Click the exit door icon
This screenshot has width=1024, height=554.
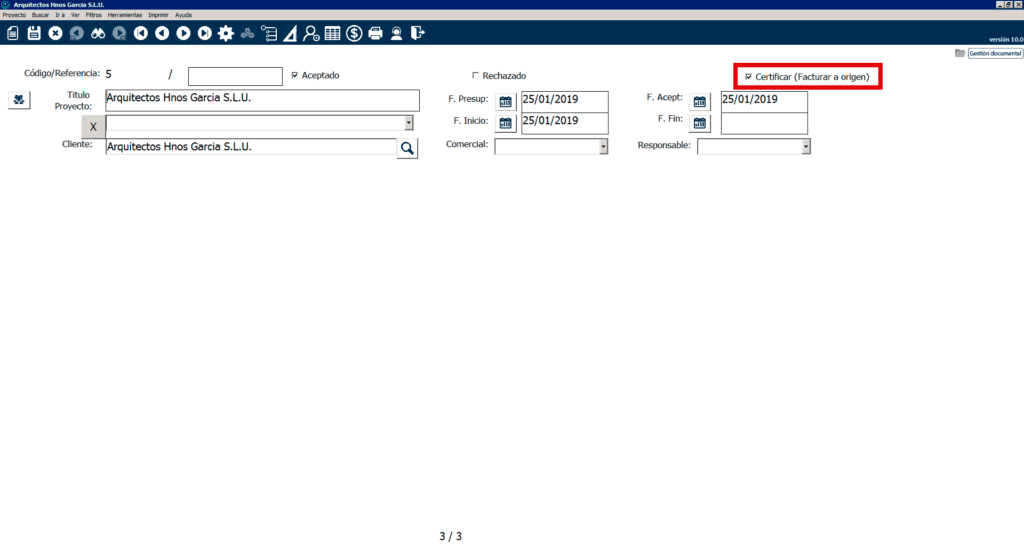pyautogui.click(x=418, y=33)
